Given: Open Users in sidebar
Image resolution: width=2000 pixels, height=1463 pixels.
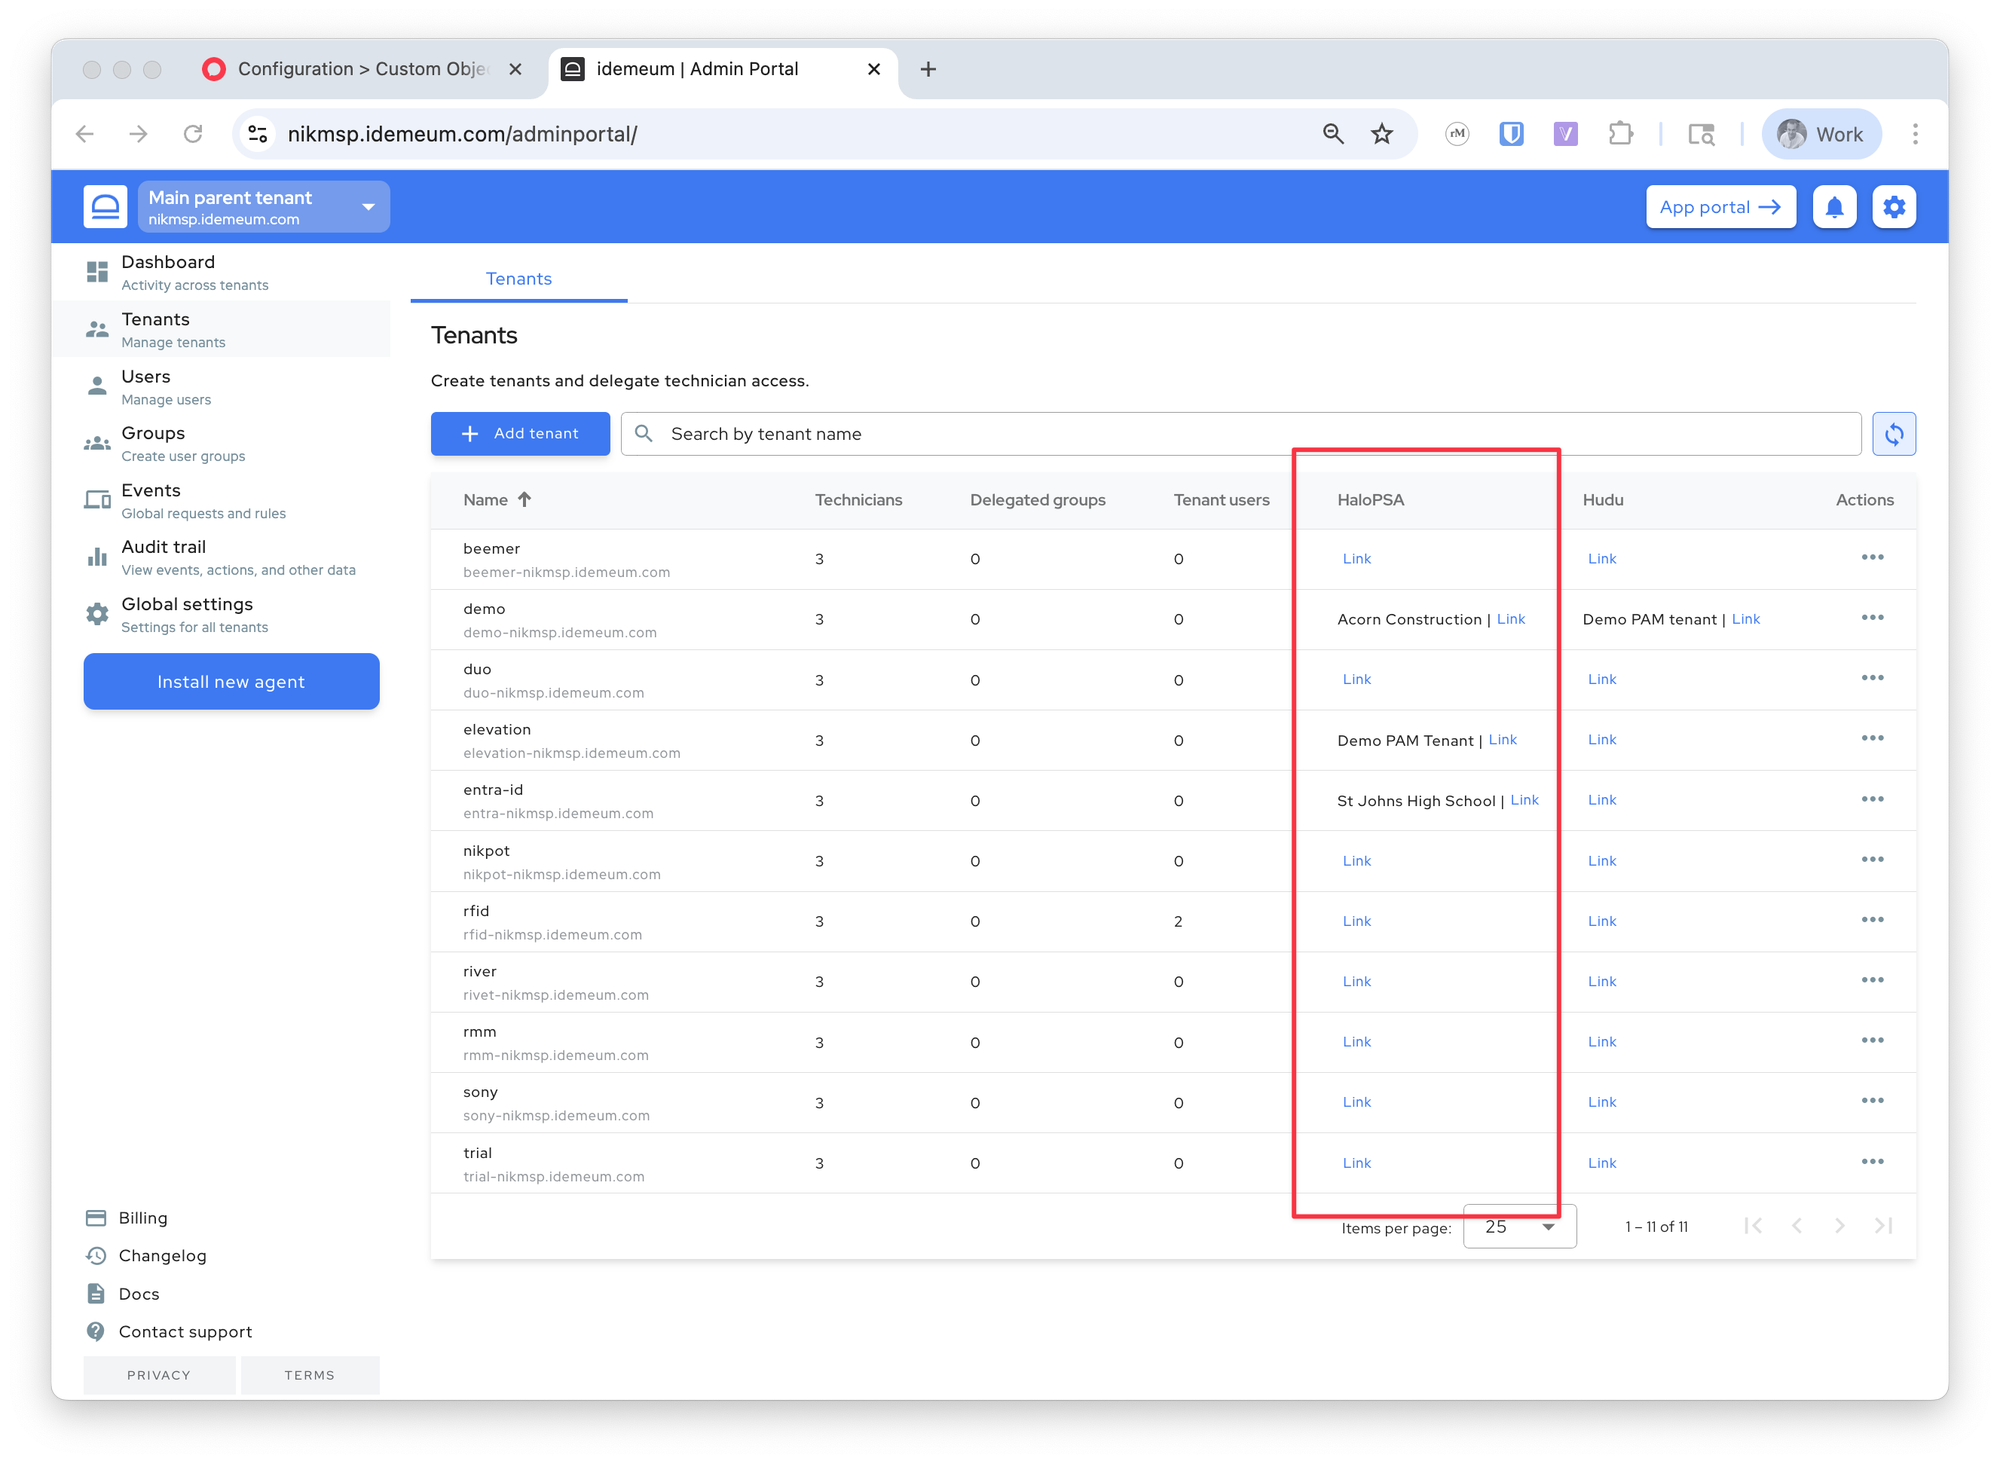Looking at the screenshot, I should (222, 386).
